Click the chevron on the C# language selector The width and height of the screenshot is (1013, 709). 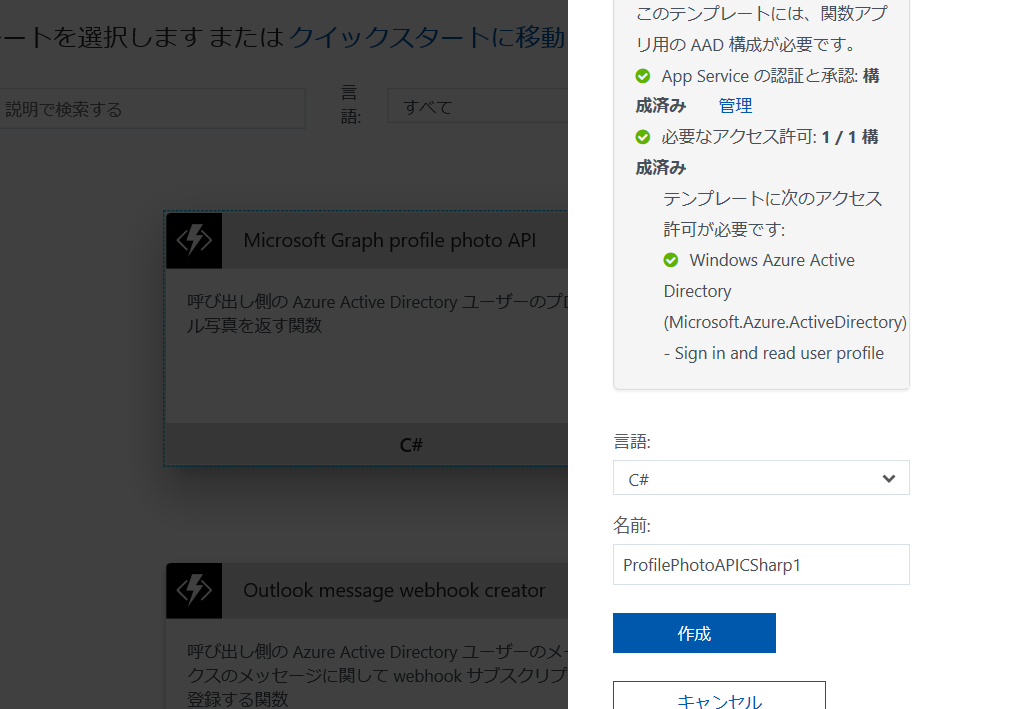888,477
